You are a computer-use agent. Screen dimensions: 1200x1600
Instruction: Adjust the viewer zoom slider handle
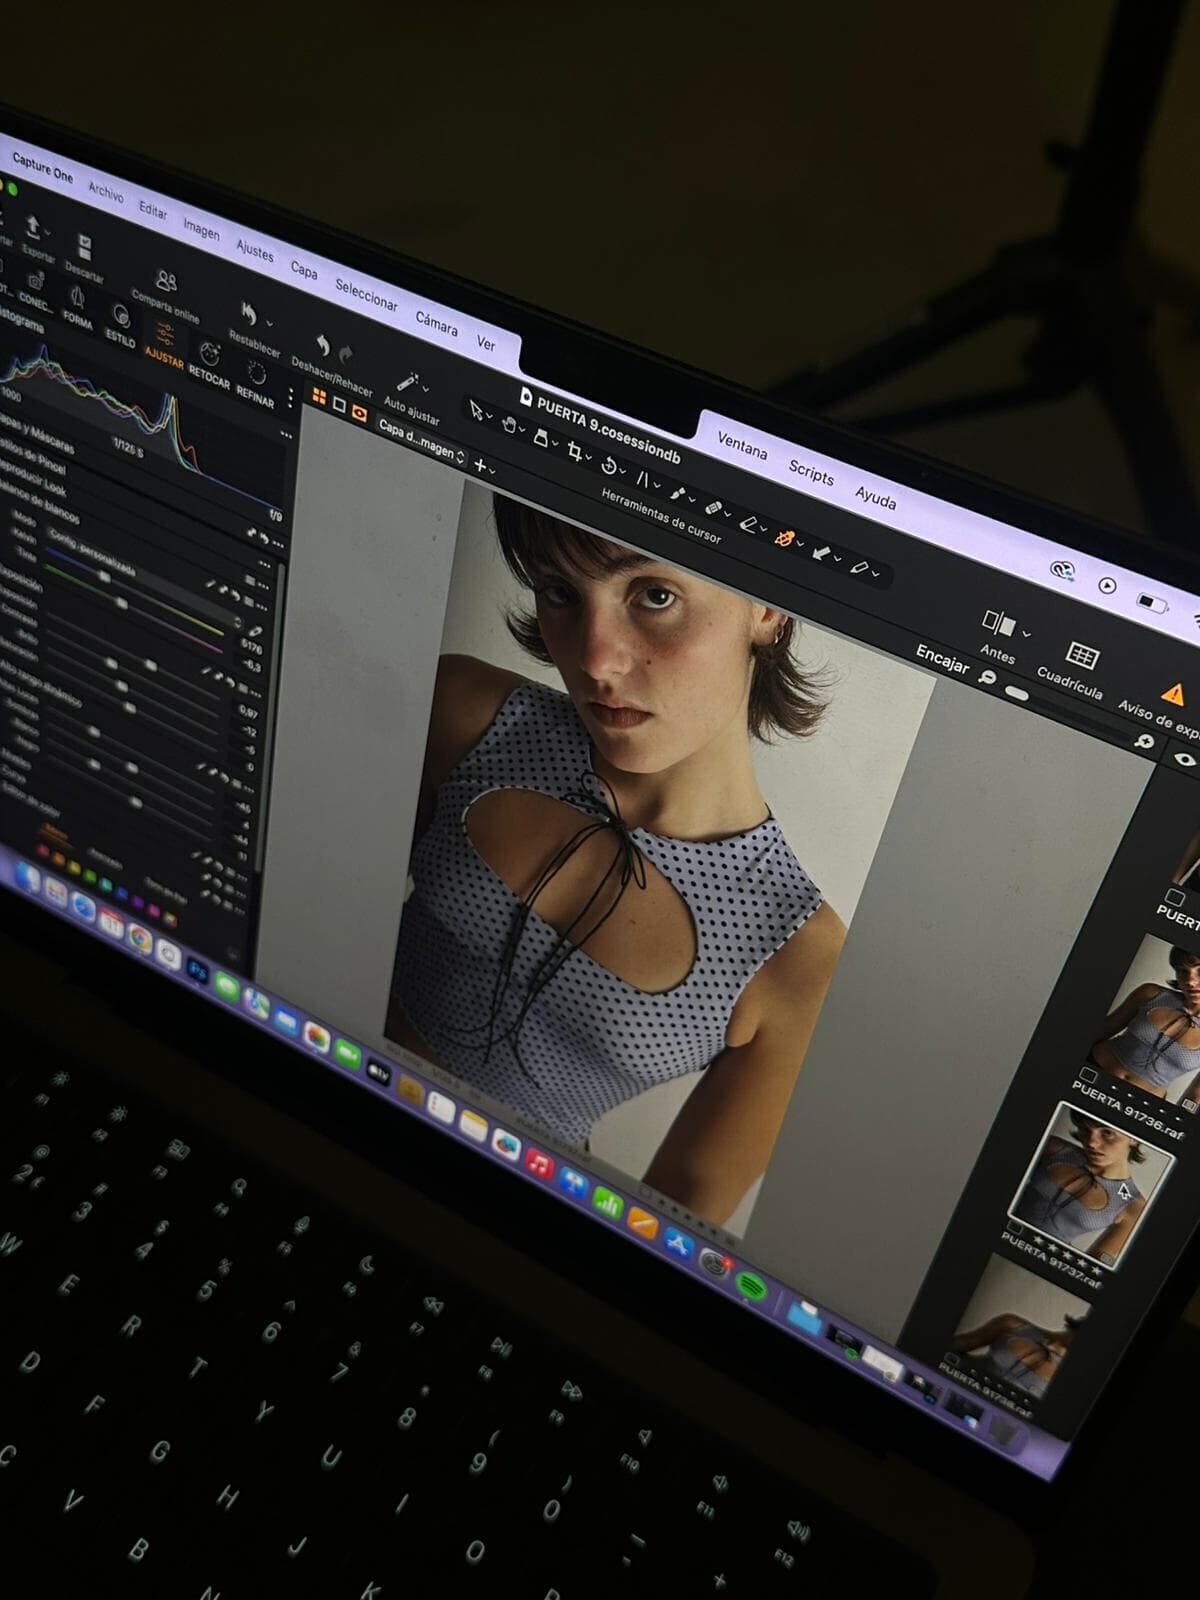tap(1016, 692)
